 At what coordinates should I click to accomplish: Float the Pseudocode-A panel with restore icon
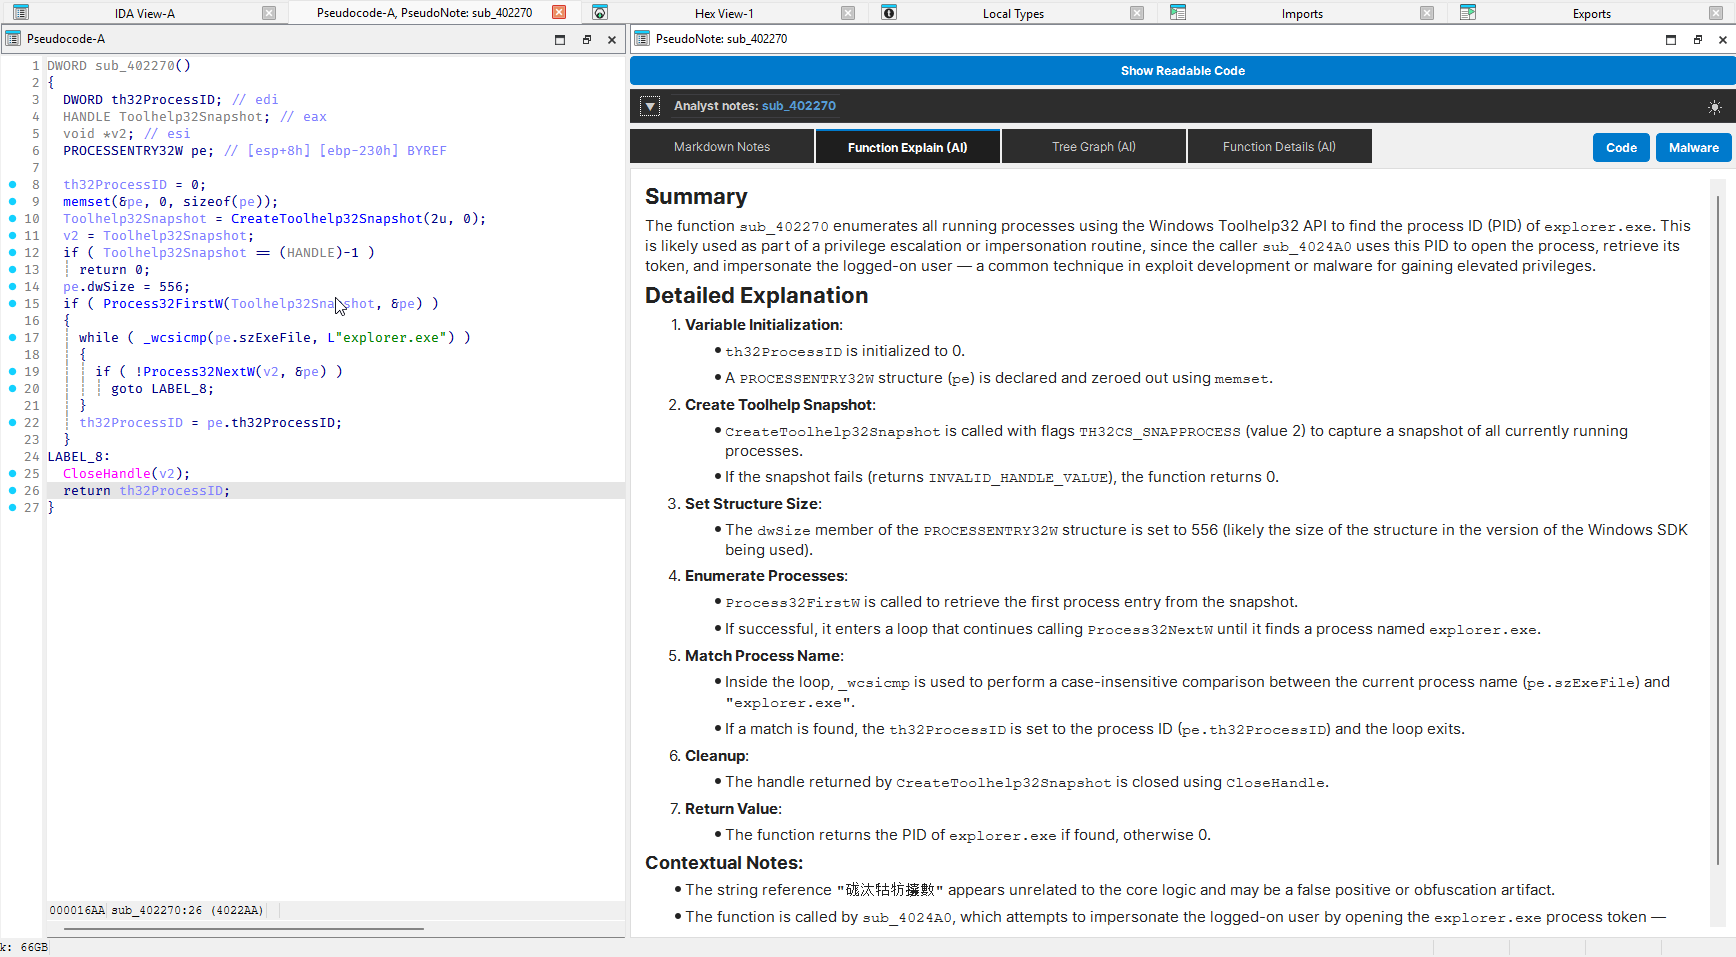point(587,40)
